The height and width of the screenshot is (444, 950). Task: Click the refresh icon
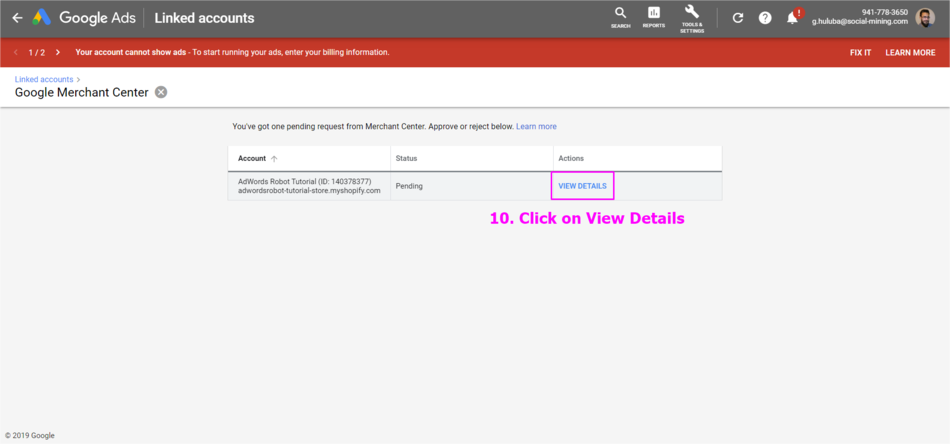tap(738, 18)
